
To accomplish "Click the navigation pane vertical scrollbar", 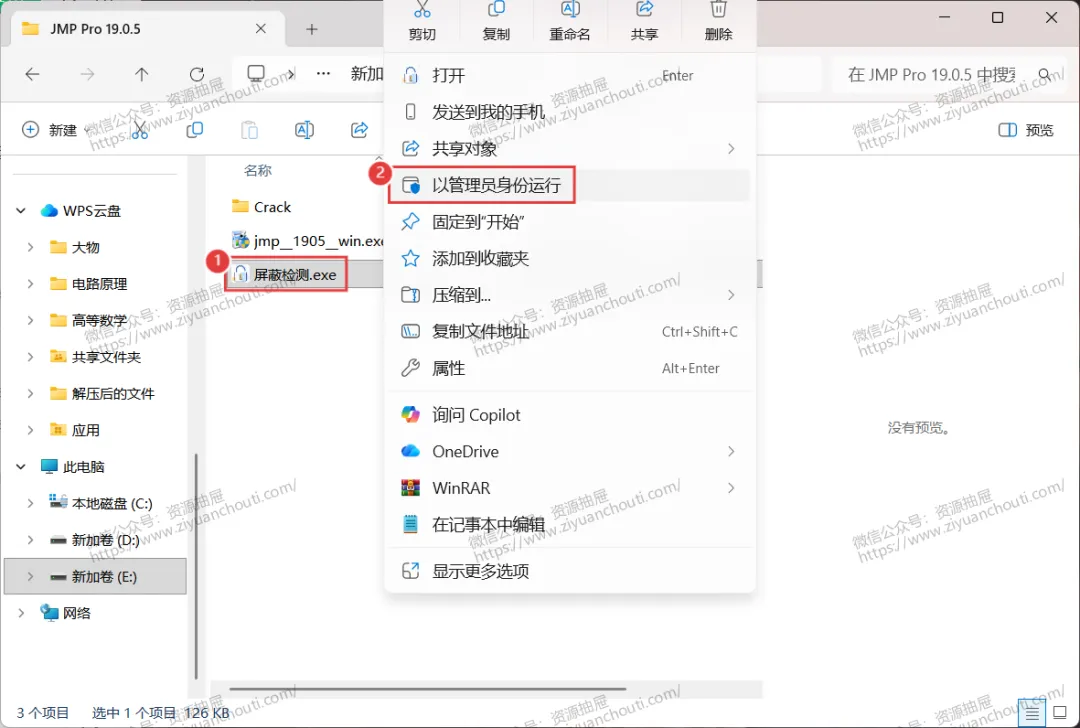I will (196, 566).
